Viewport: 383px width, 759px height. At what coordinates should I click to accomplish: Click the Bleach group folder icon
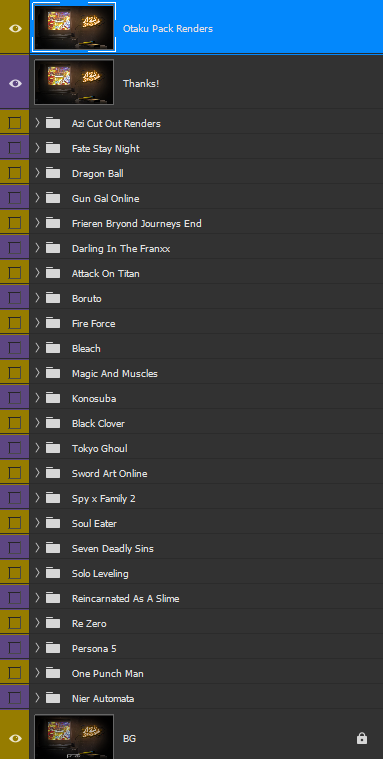(x=53, y=348)
